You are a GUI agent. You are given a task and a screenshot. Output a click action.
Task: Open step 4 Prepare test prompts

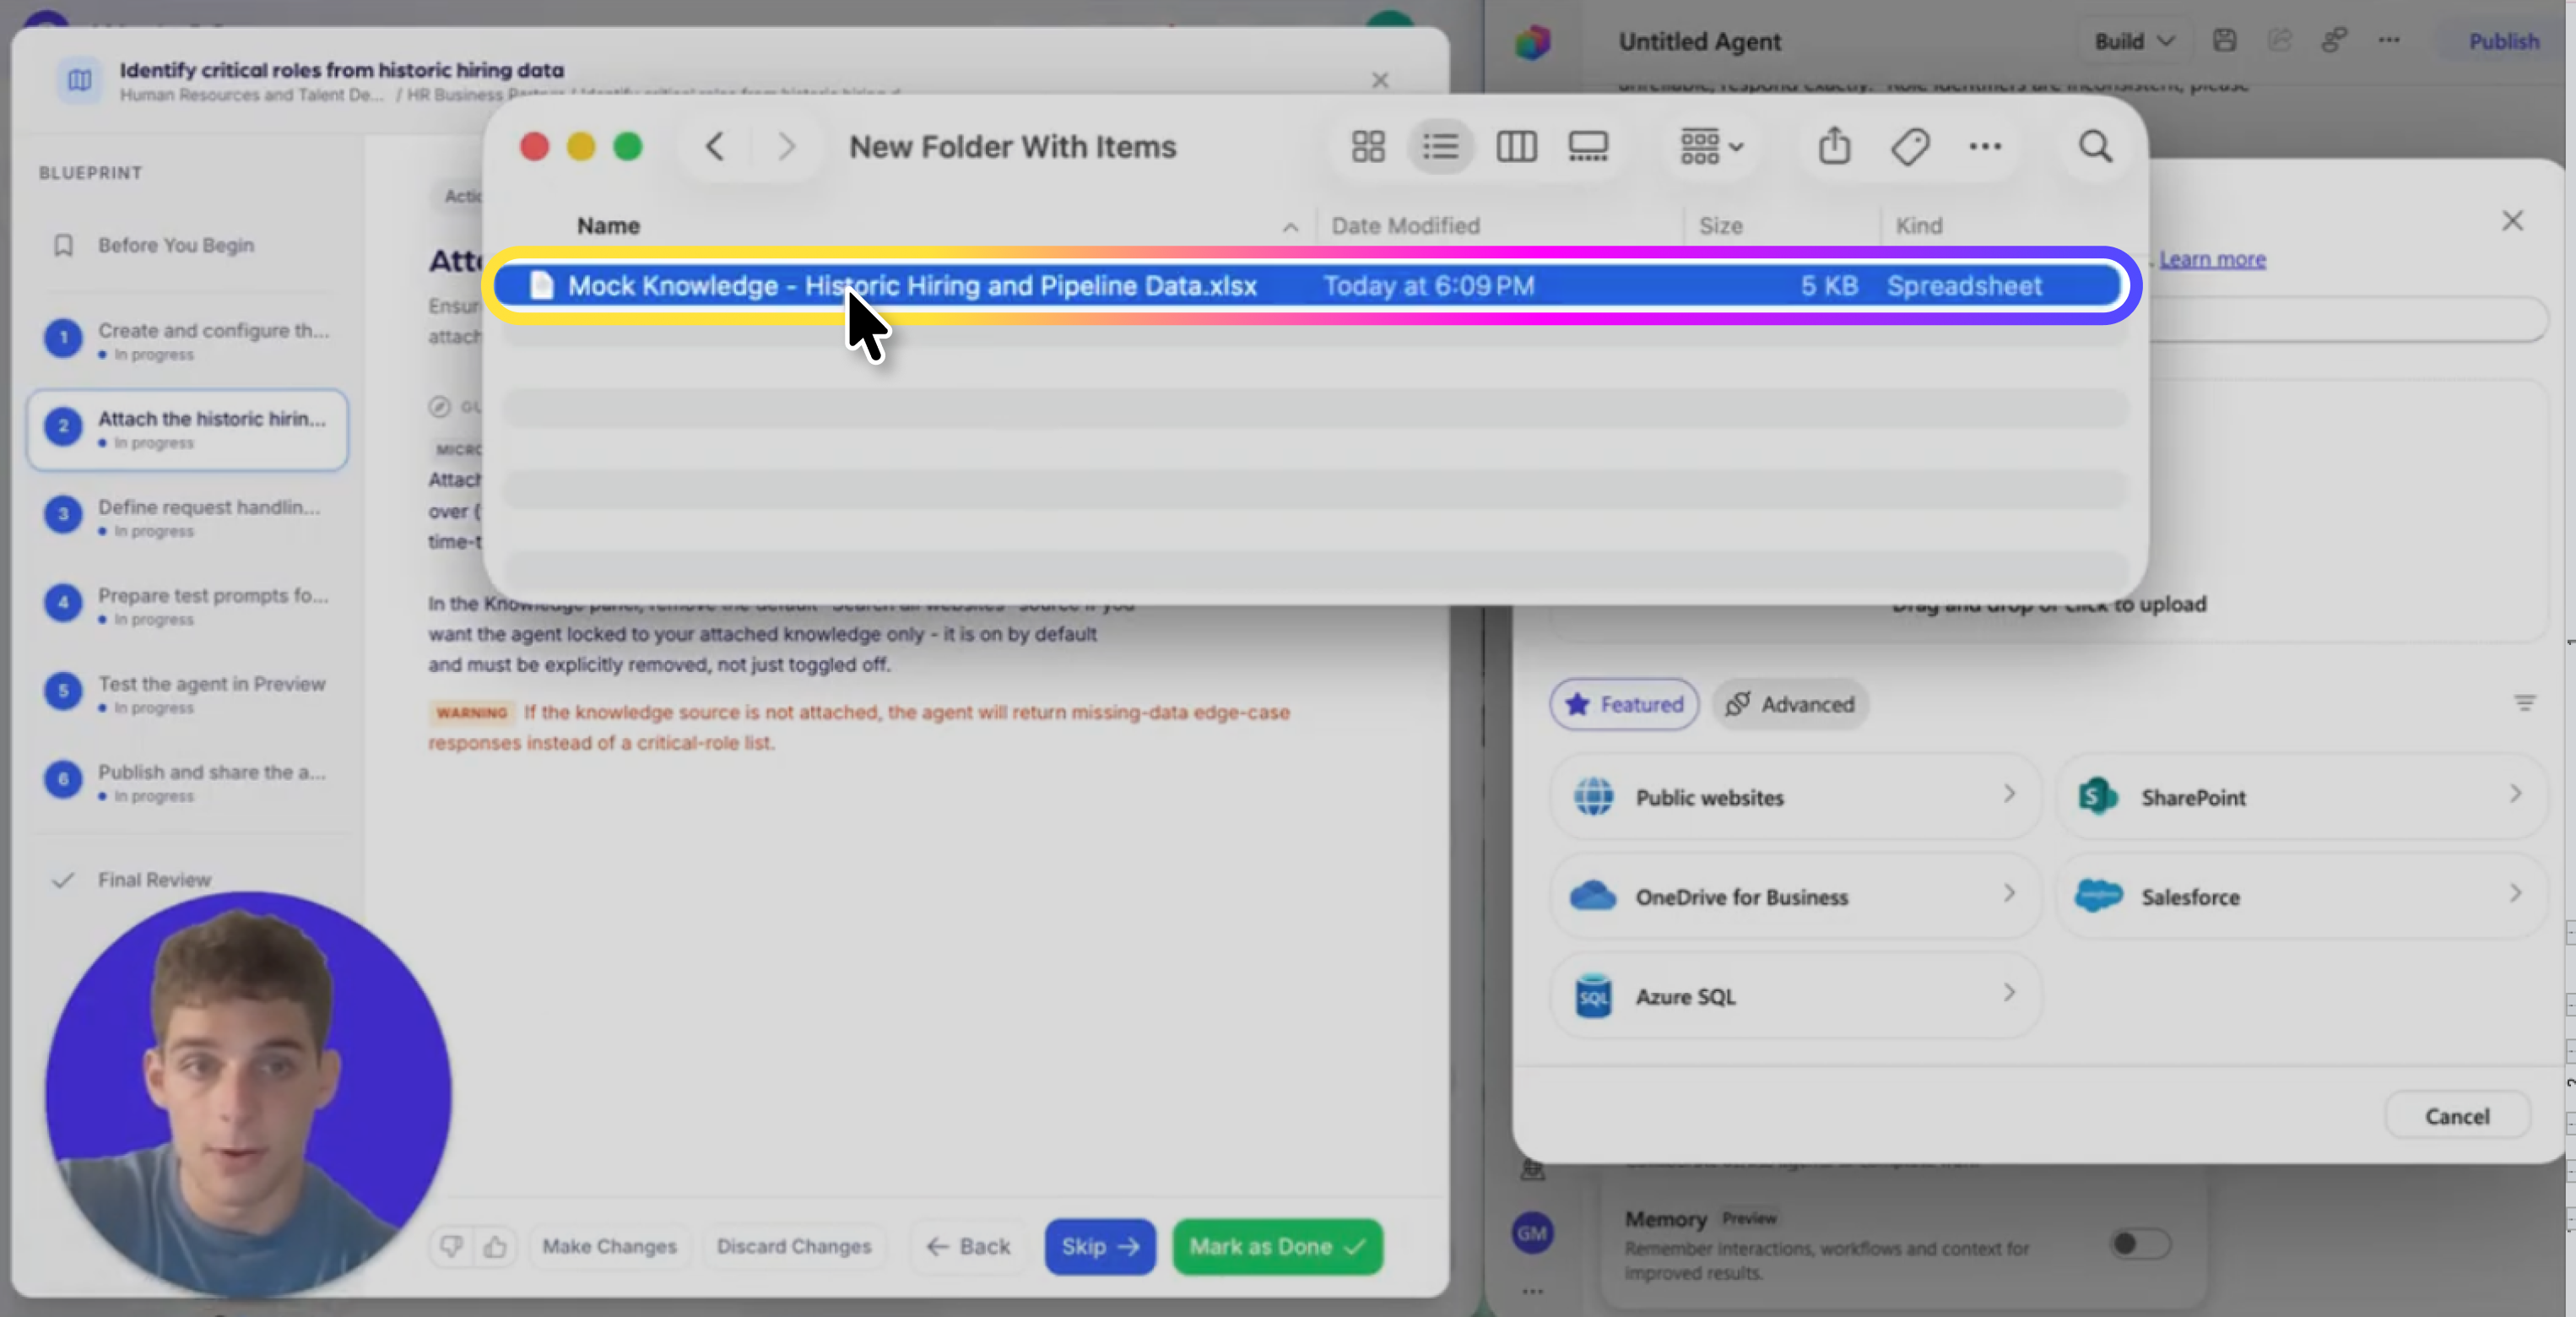point(188,605)
